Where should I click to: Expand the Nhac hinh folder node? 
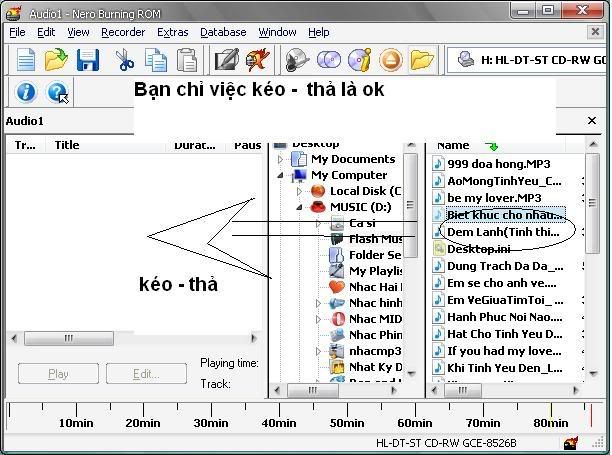coord(318,303)
